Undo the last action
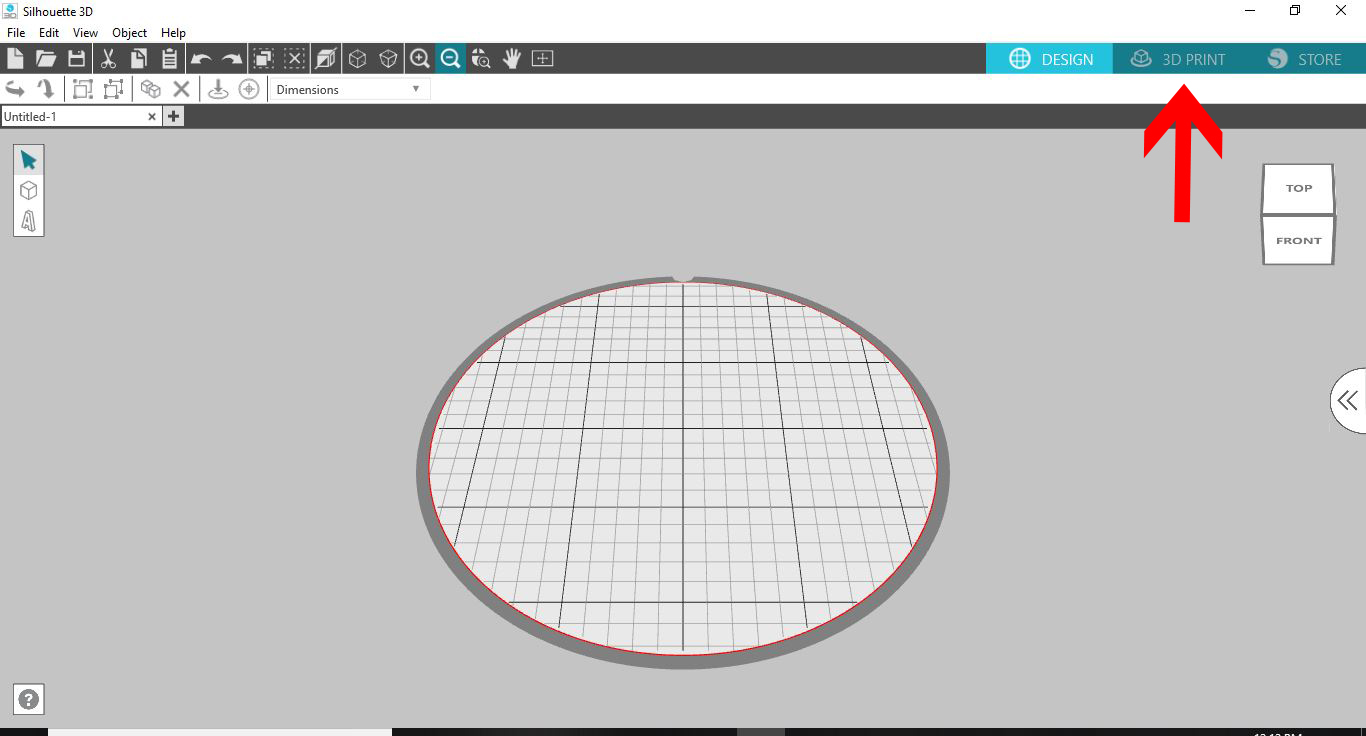1366x736 pixels. (201, 59)
